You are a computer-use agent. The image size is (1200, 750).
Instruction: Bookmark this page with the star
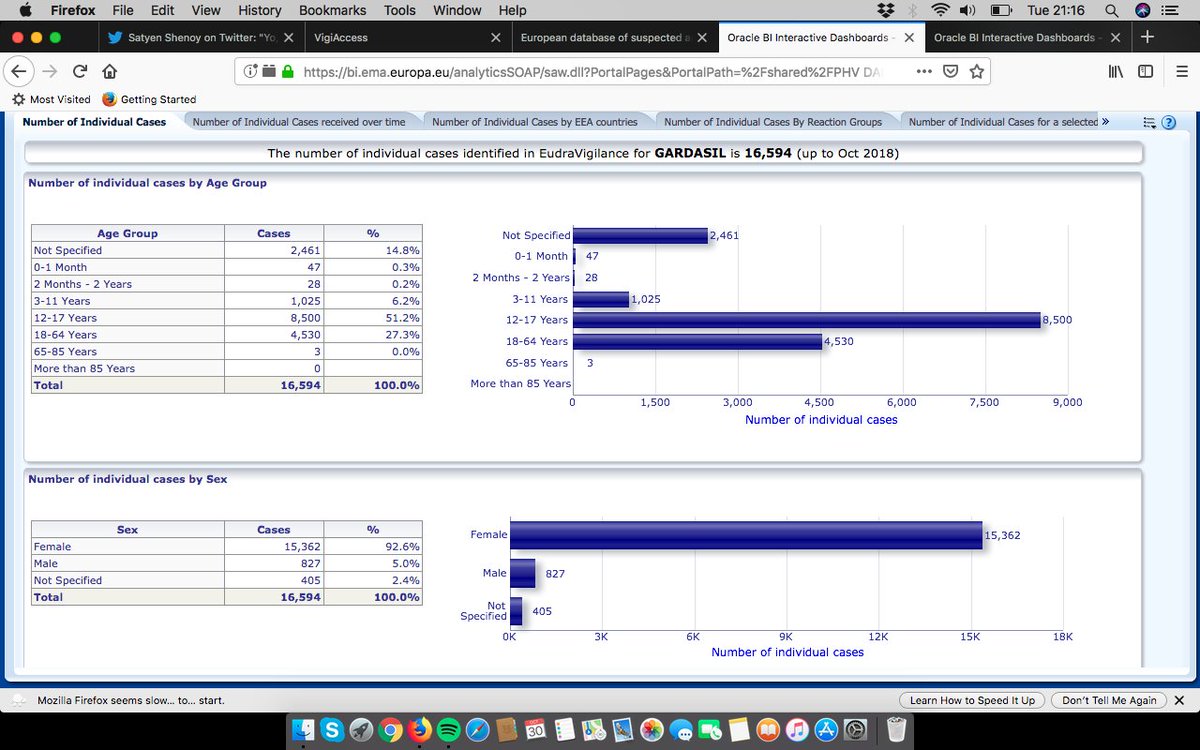tap(977, 72)
